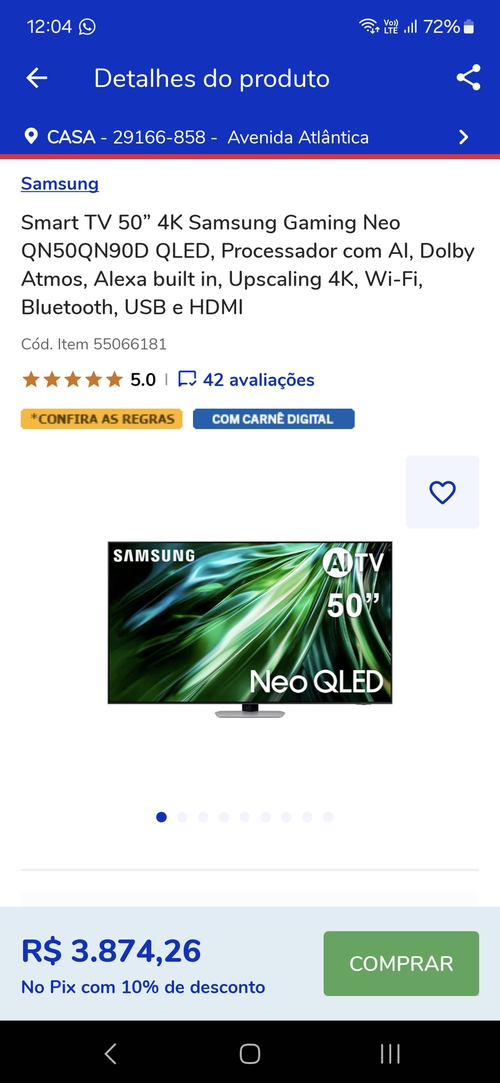Tap the reviews speech bubble icon
500x1083 pixels.
(187, 379)
